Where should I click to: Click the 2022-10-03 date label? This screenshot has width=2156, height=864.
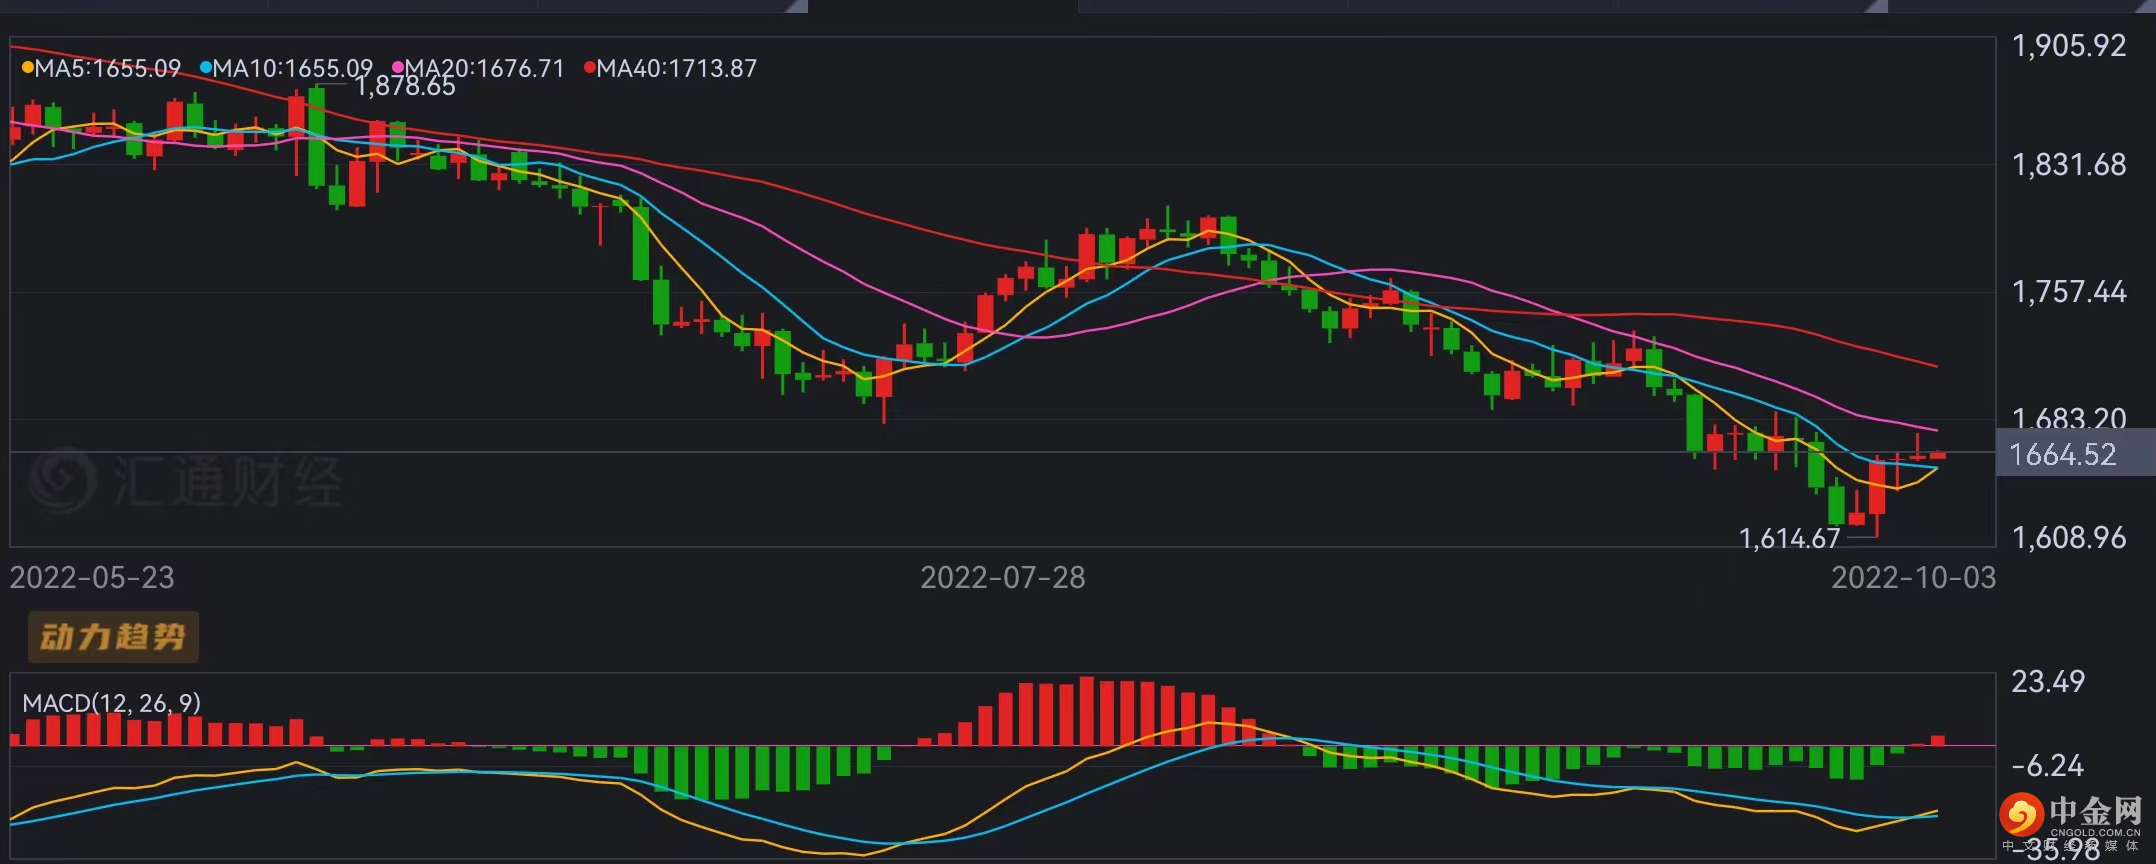(1913, 577)
